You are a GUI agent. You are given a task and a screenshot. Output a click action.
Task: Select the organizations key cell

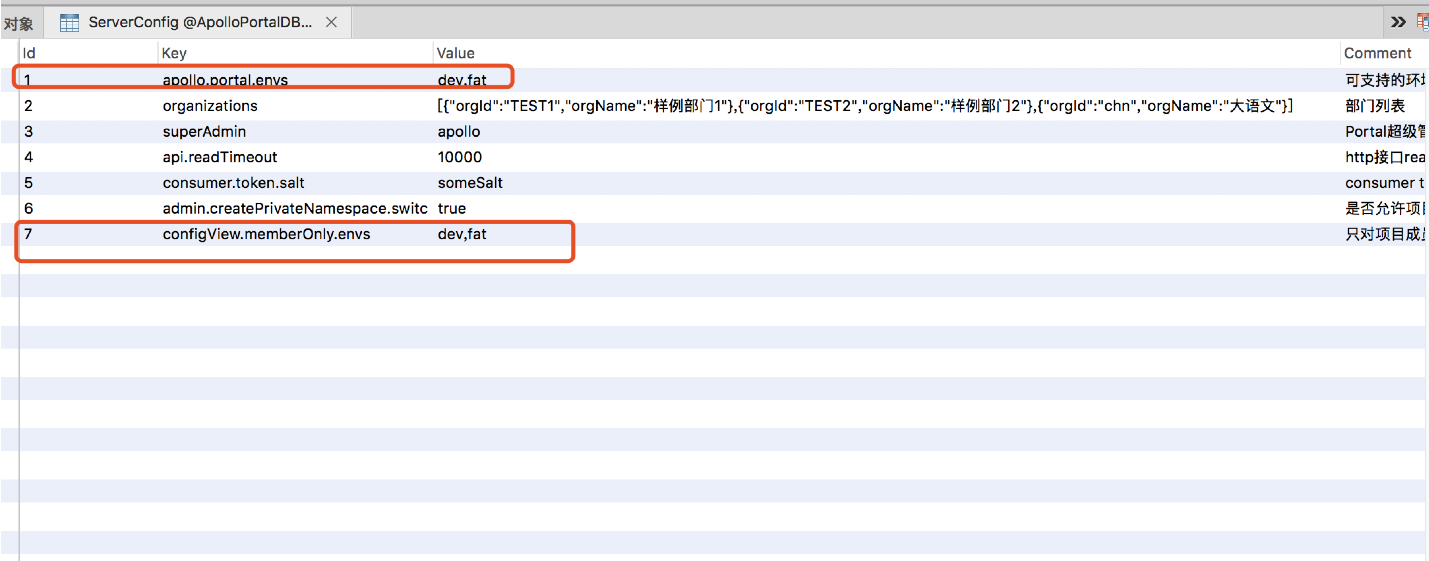point(295,106)
